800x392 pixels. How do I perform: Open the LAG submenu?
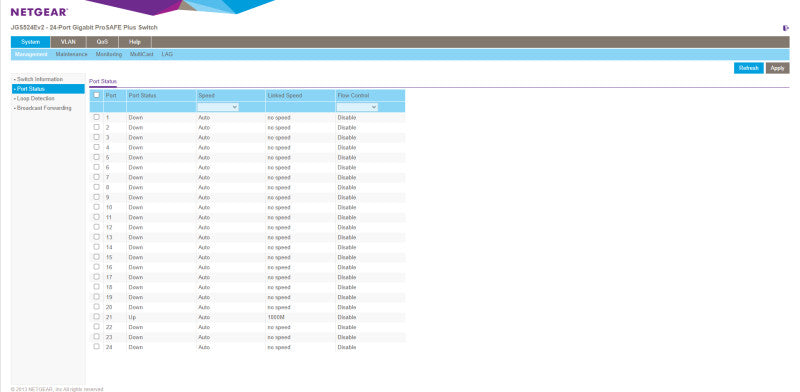pyautogui.click(x=167, y=54)
